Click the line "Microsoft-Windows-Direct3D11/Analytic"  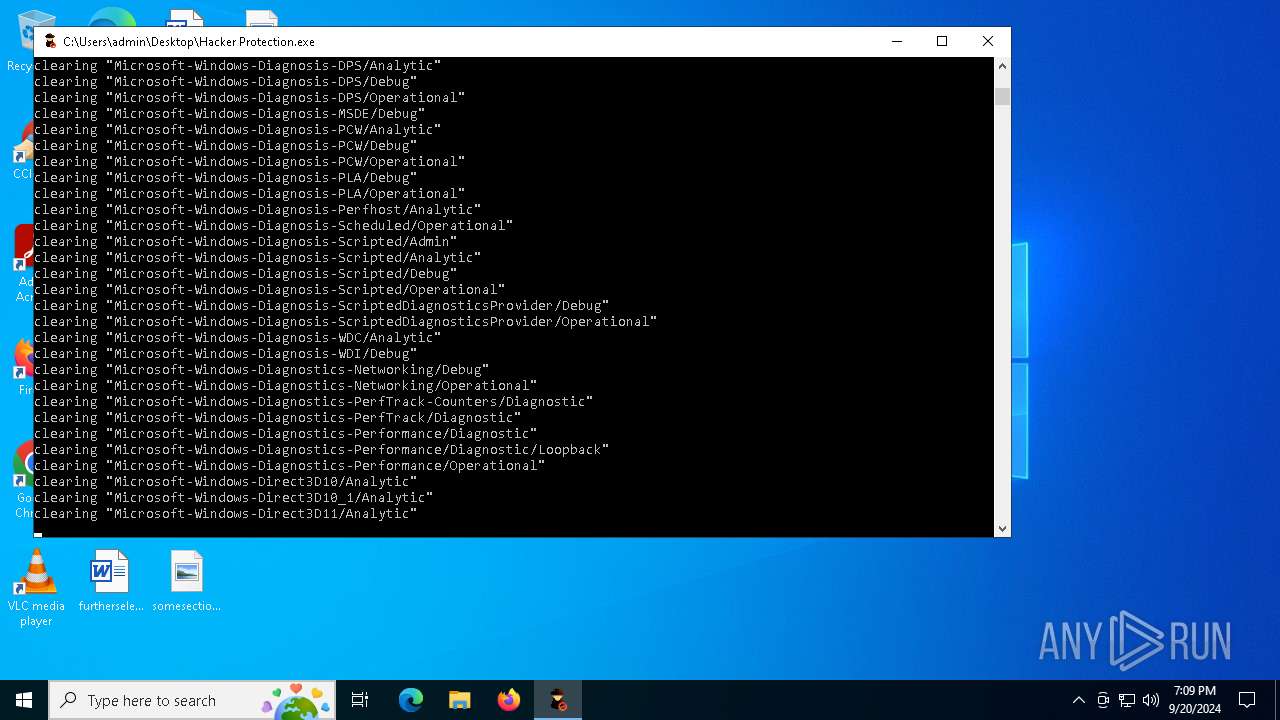click(x=226, y=514)
